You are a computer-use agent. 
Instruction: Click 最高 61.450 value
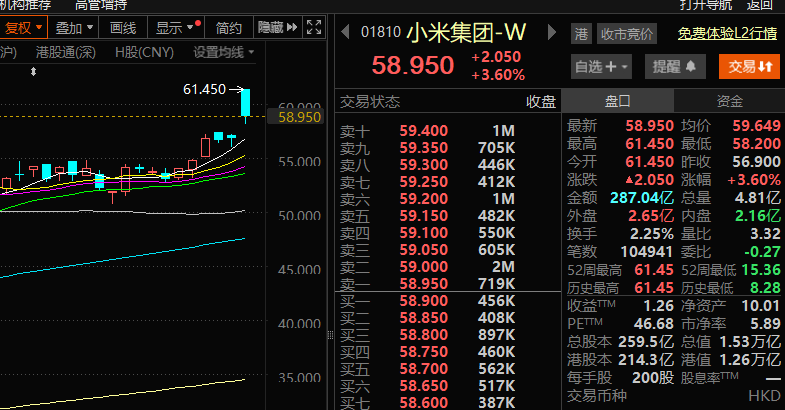coord(649,144)
